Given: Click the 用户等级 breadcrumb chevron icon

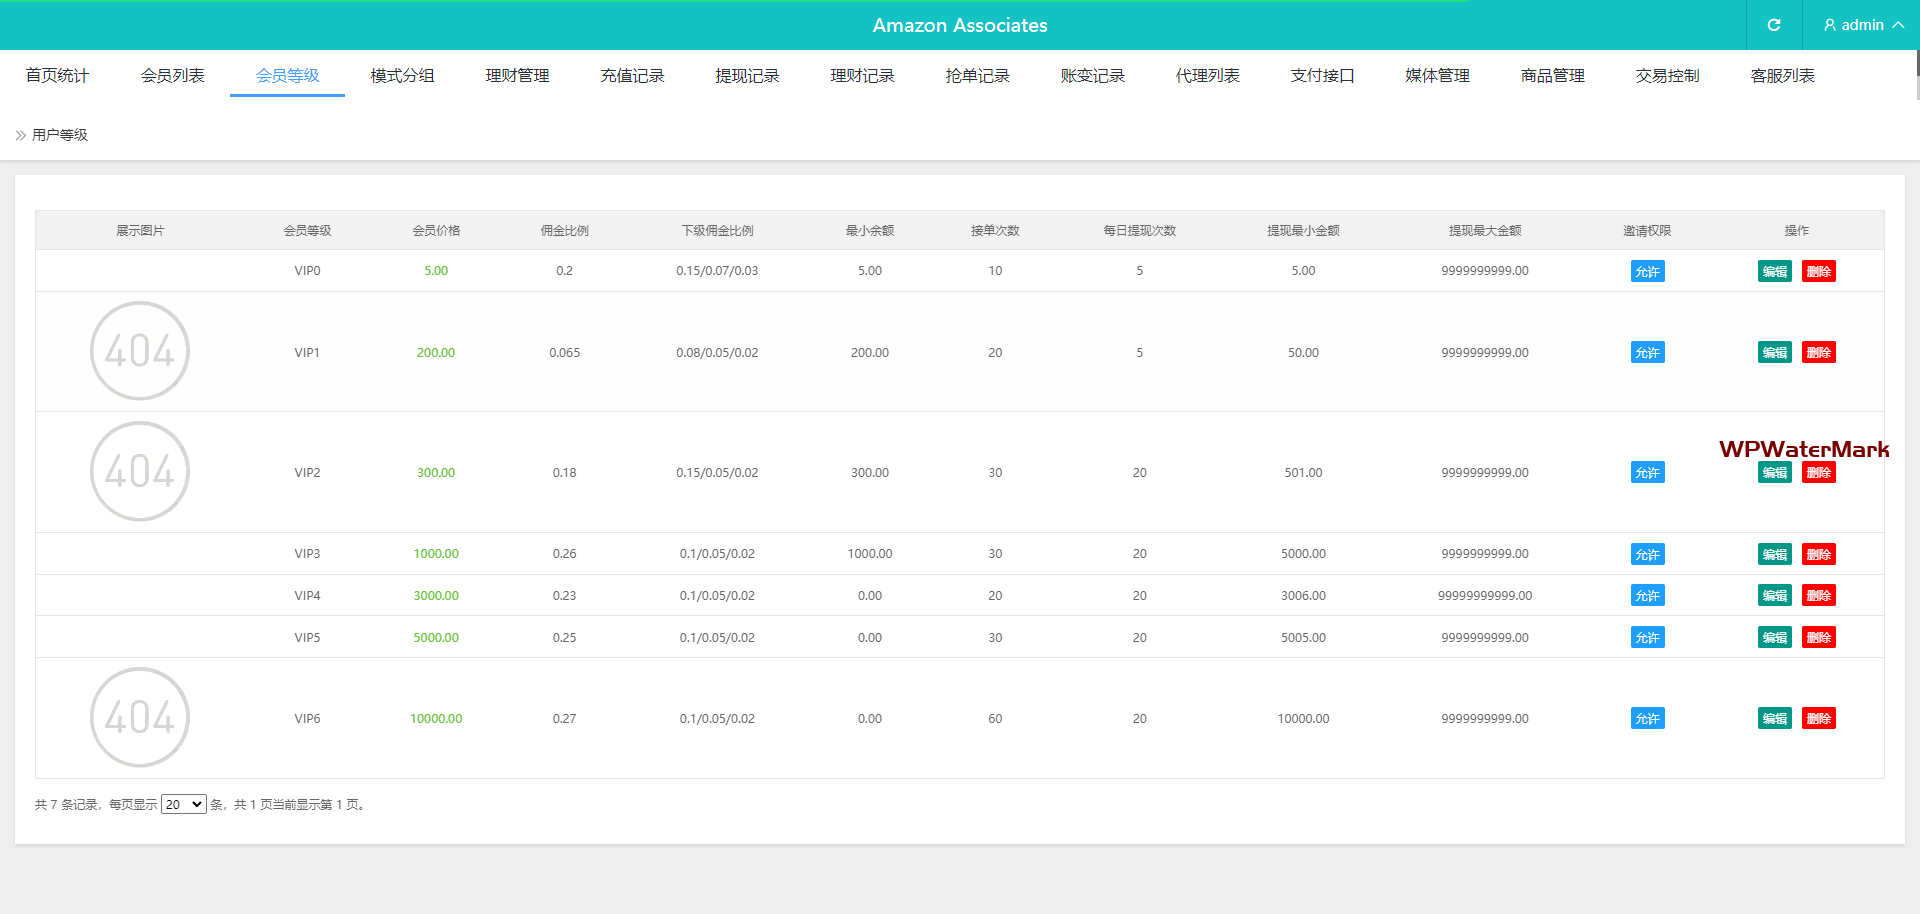Looking at the screenshot, I should point(20,135).
